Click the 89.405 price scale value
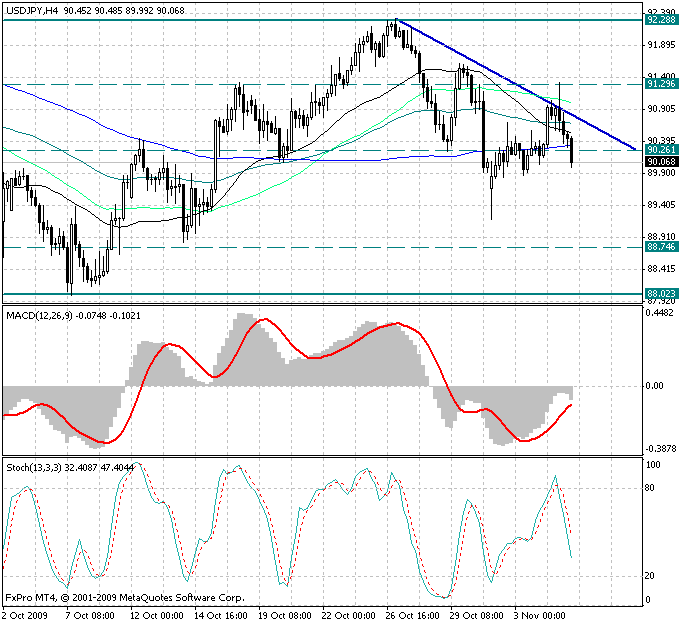Image resolution: width=680 pixels, height=623 pixels. point(661,205)
